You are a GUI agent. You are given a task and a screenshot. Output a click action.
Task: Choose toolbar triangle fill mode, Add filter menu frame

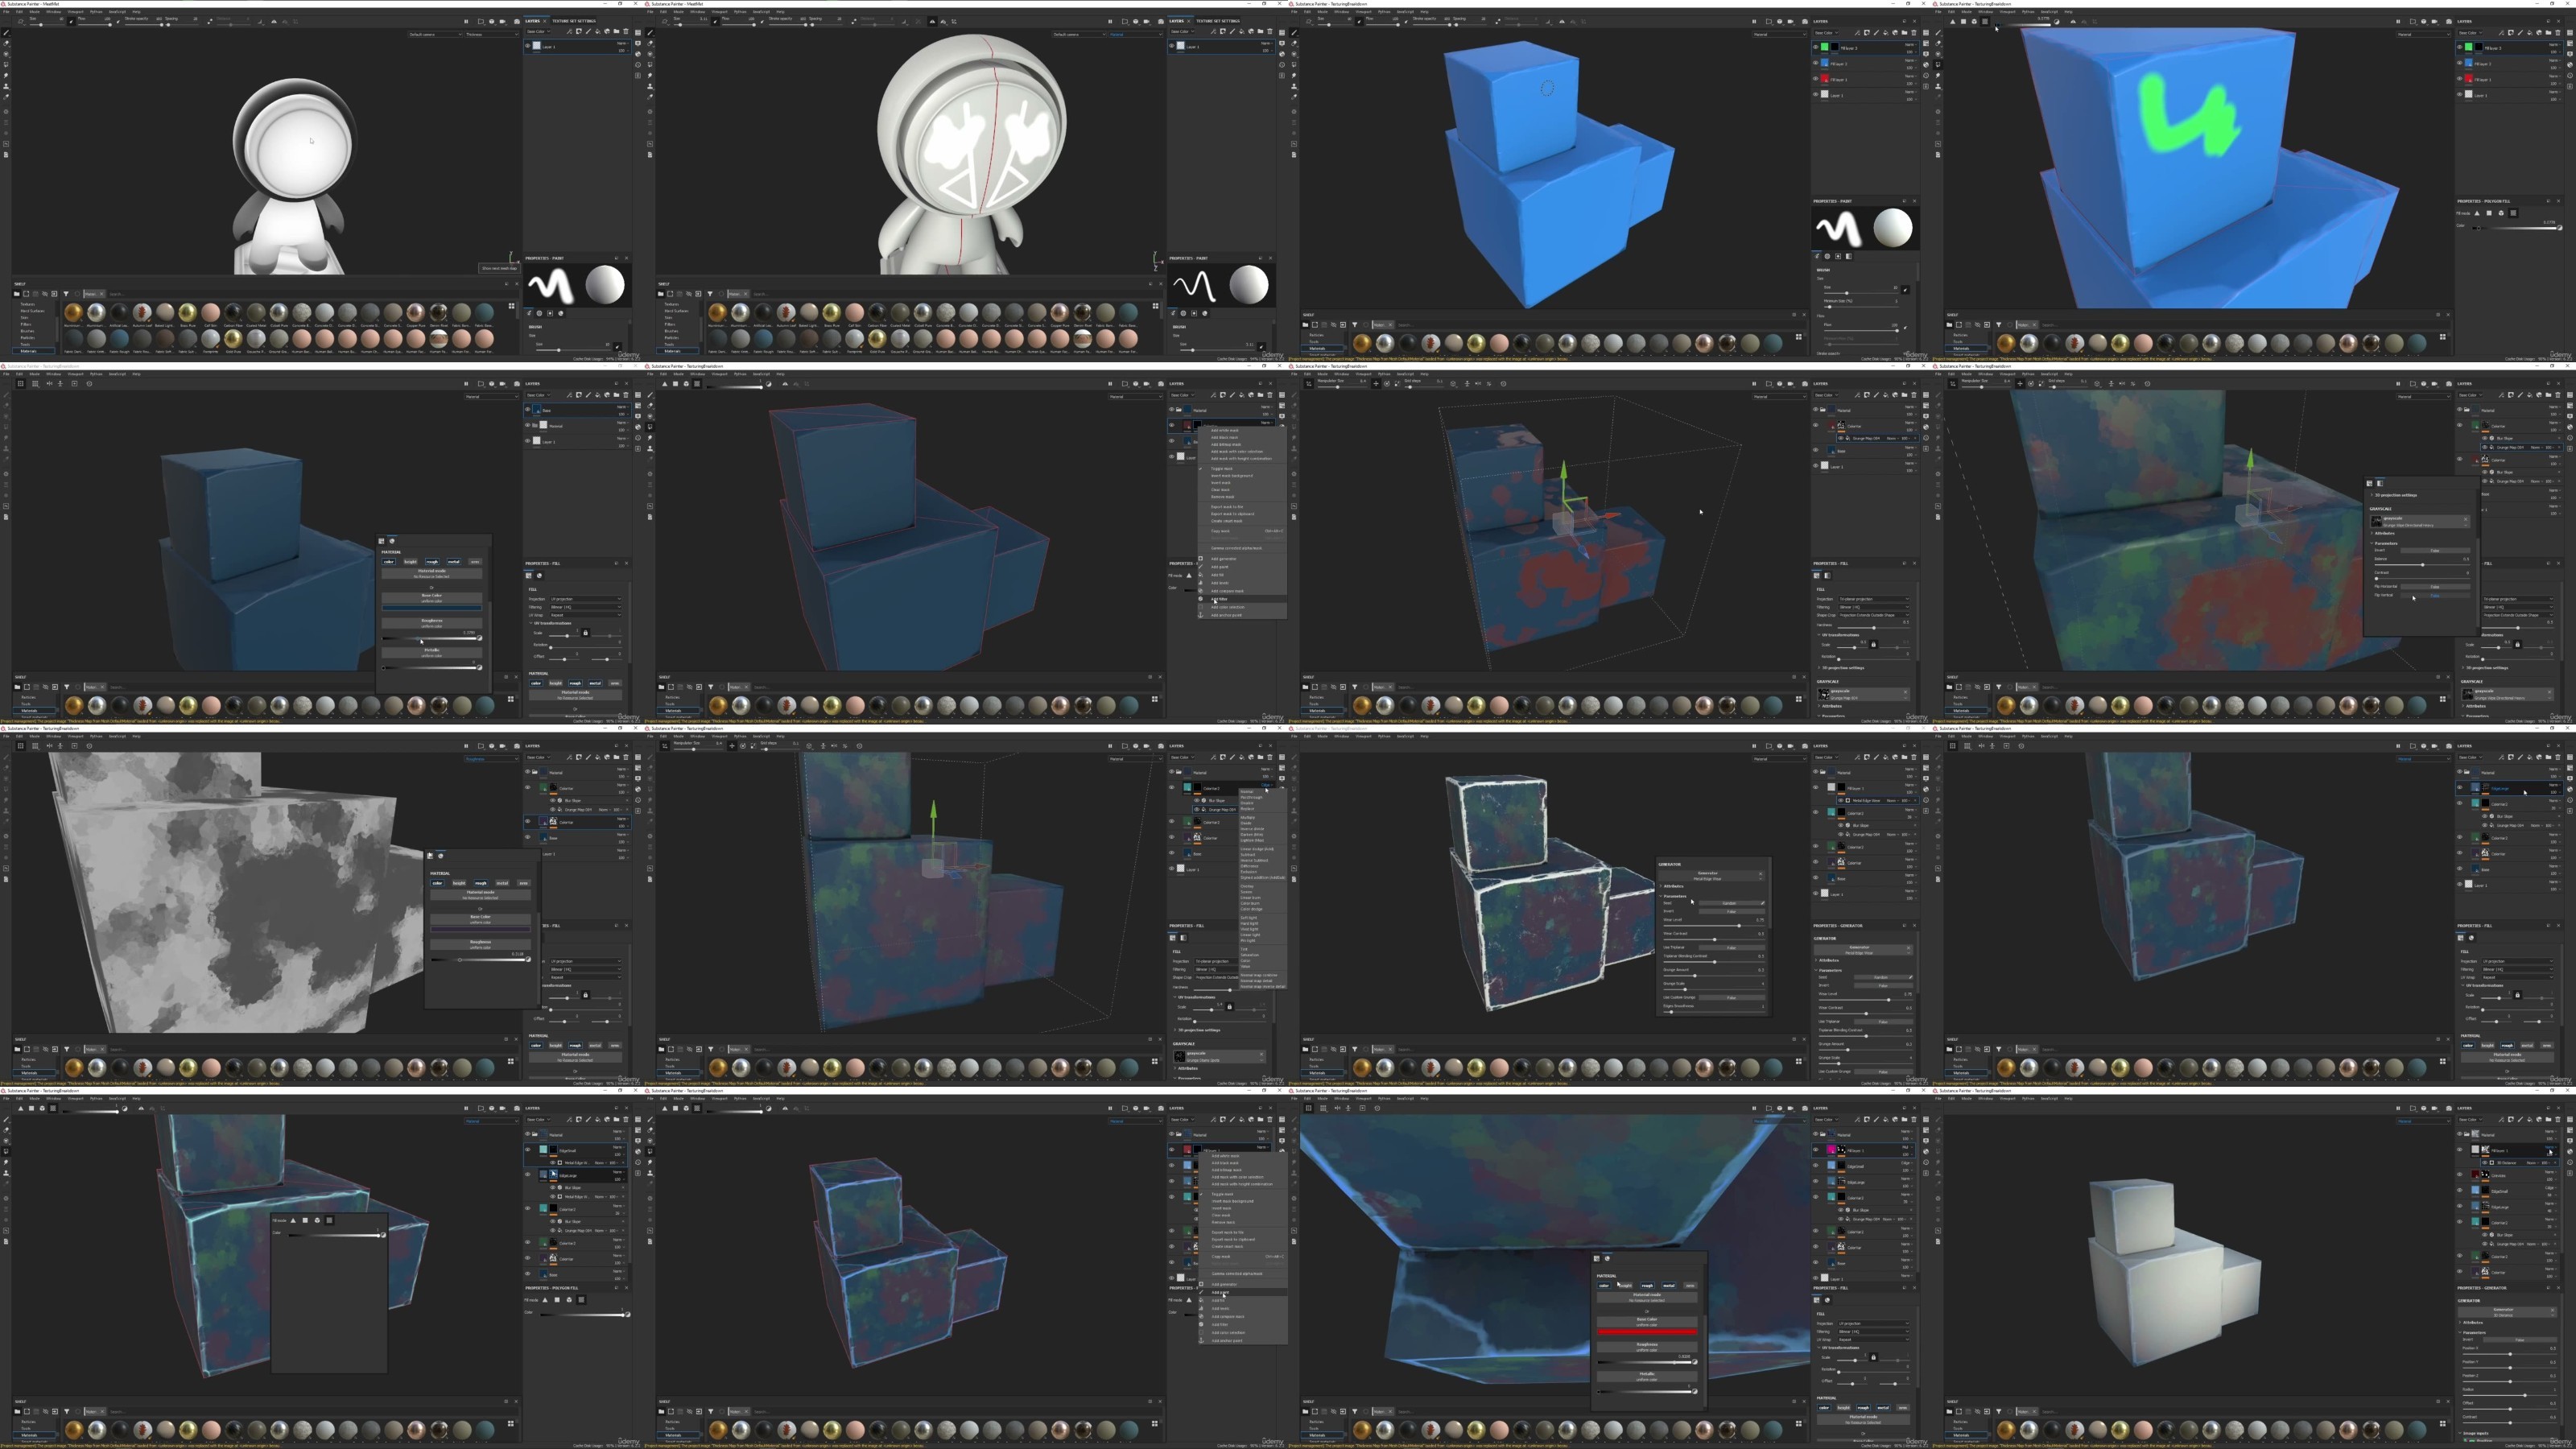(x=665, y=384)
